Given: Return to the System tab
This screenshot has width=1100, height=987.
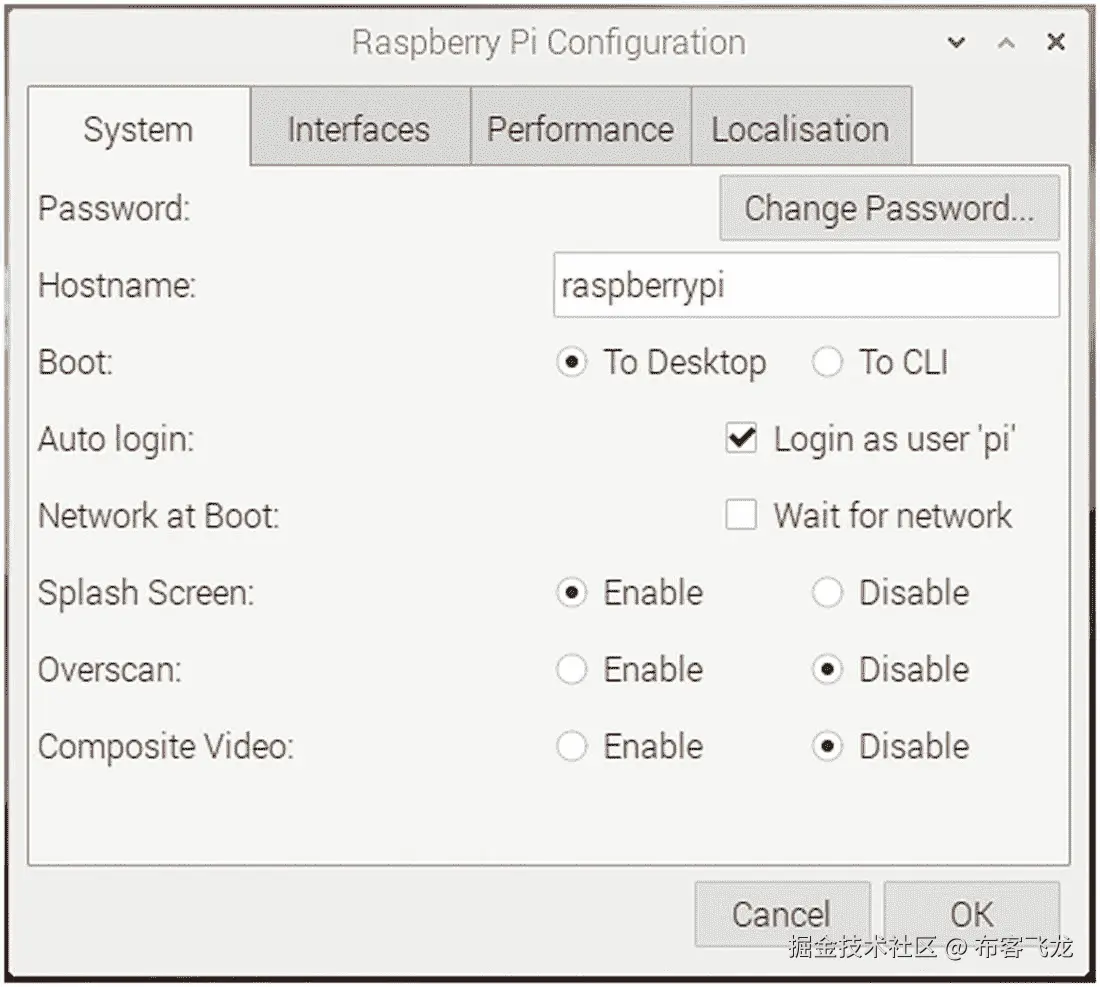Looking at the screenshot, I should click(138, 128).
